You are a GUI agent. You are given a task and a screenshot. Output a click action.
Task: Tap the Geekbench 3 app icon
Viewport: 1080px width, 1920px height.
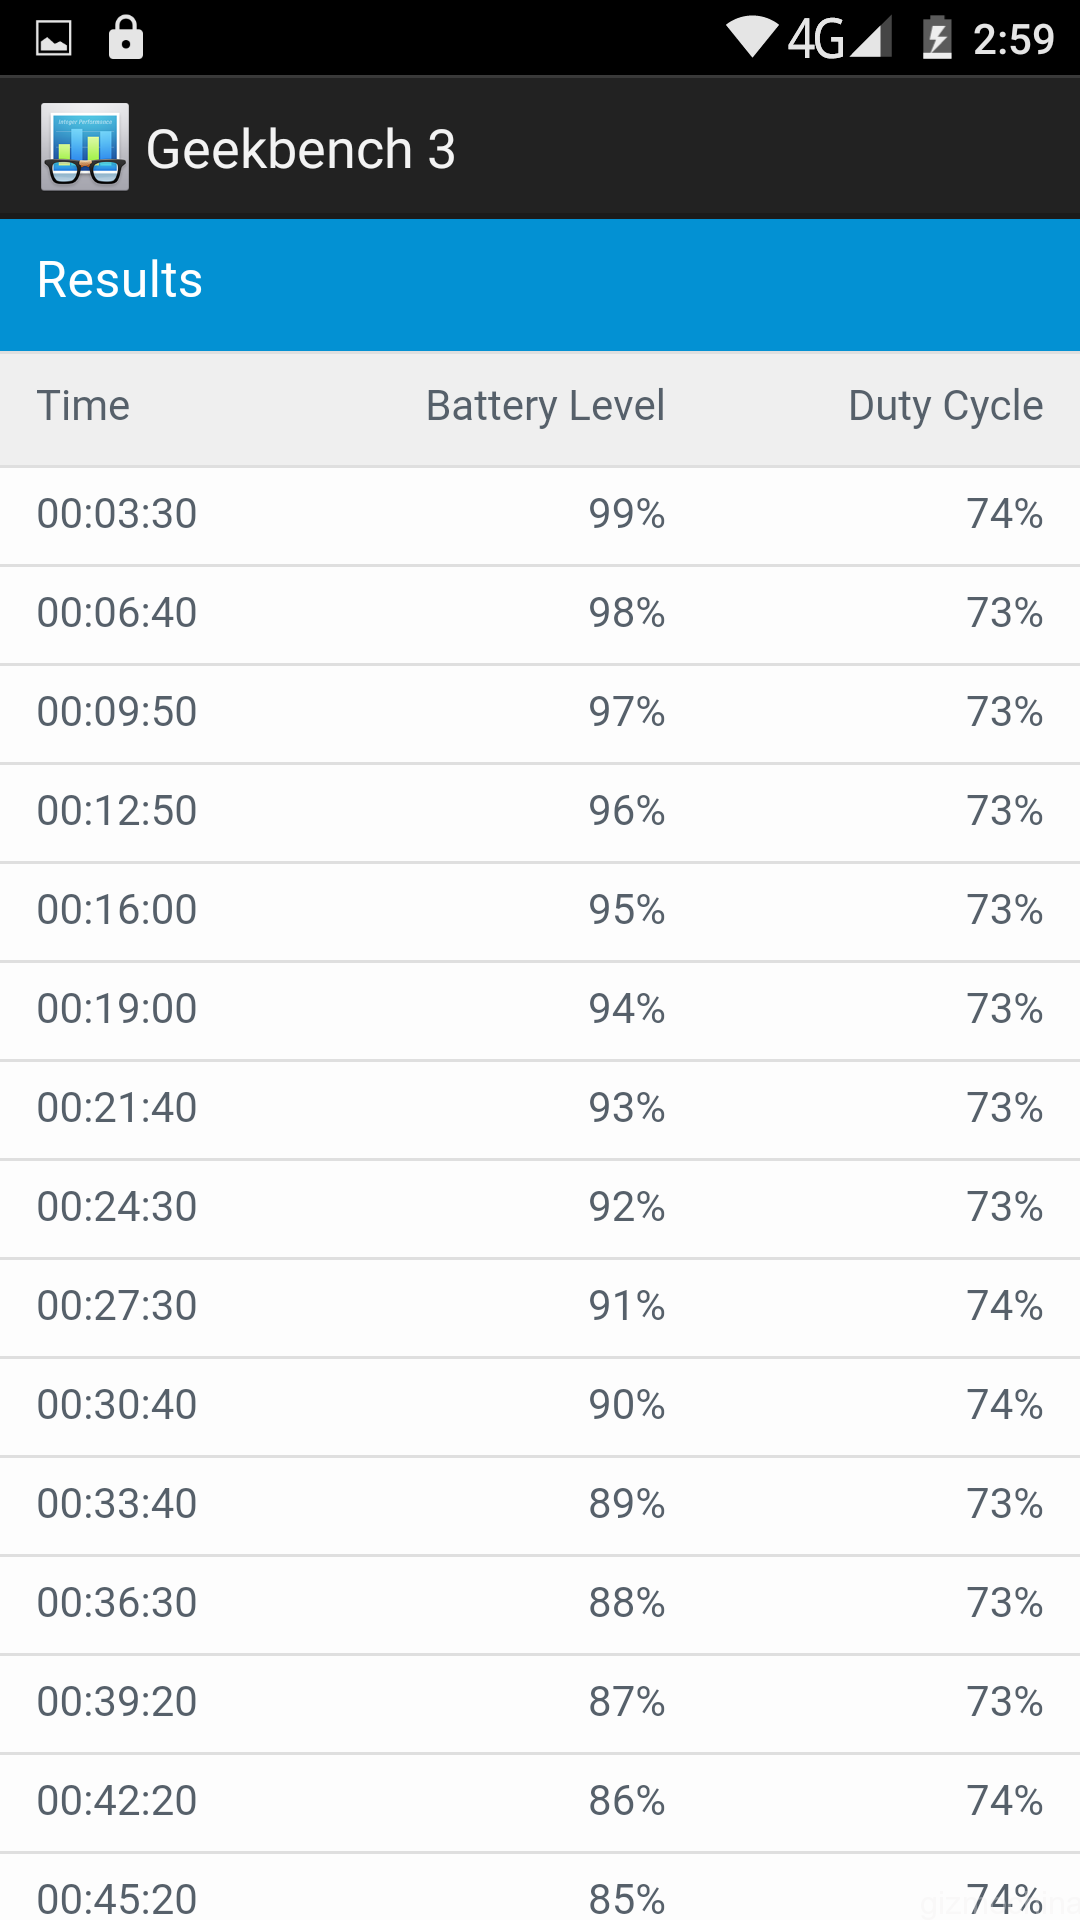click(x=85, y=147)
